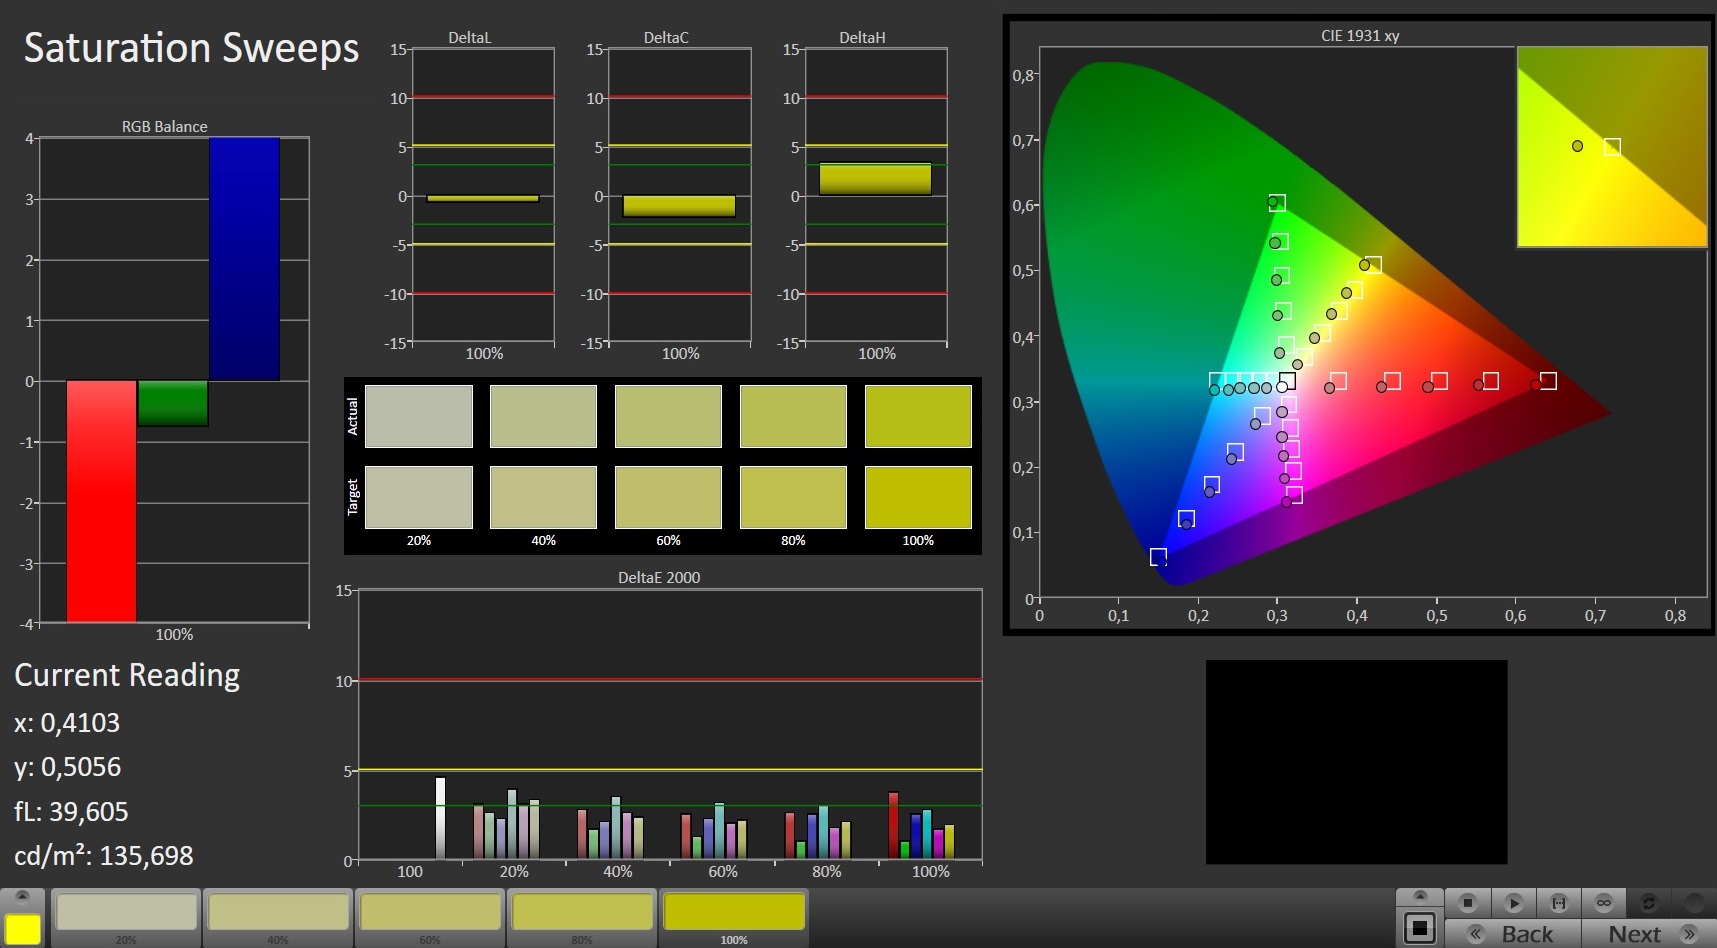
Task: Click the 100% Actual yellow patch
Action: (917, 416)
